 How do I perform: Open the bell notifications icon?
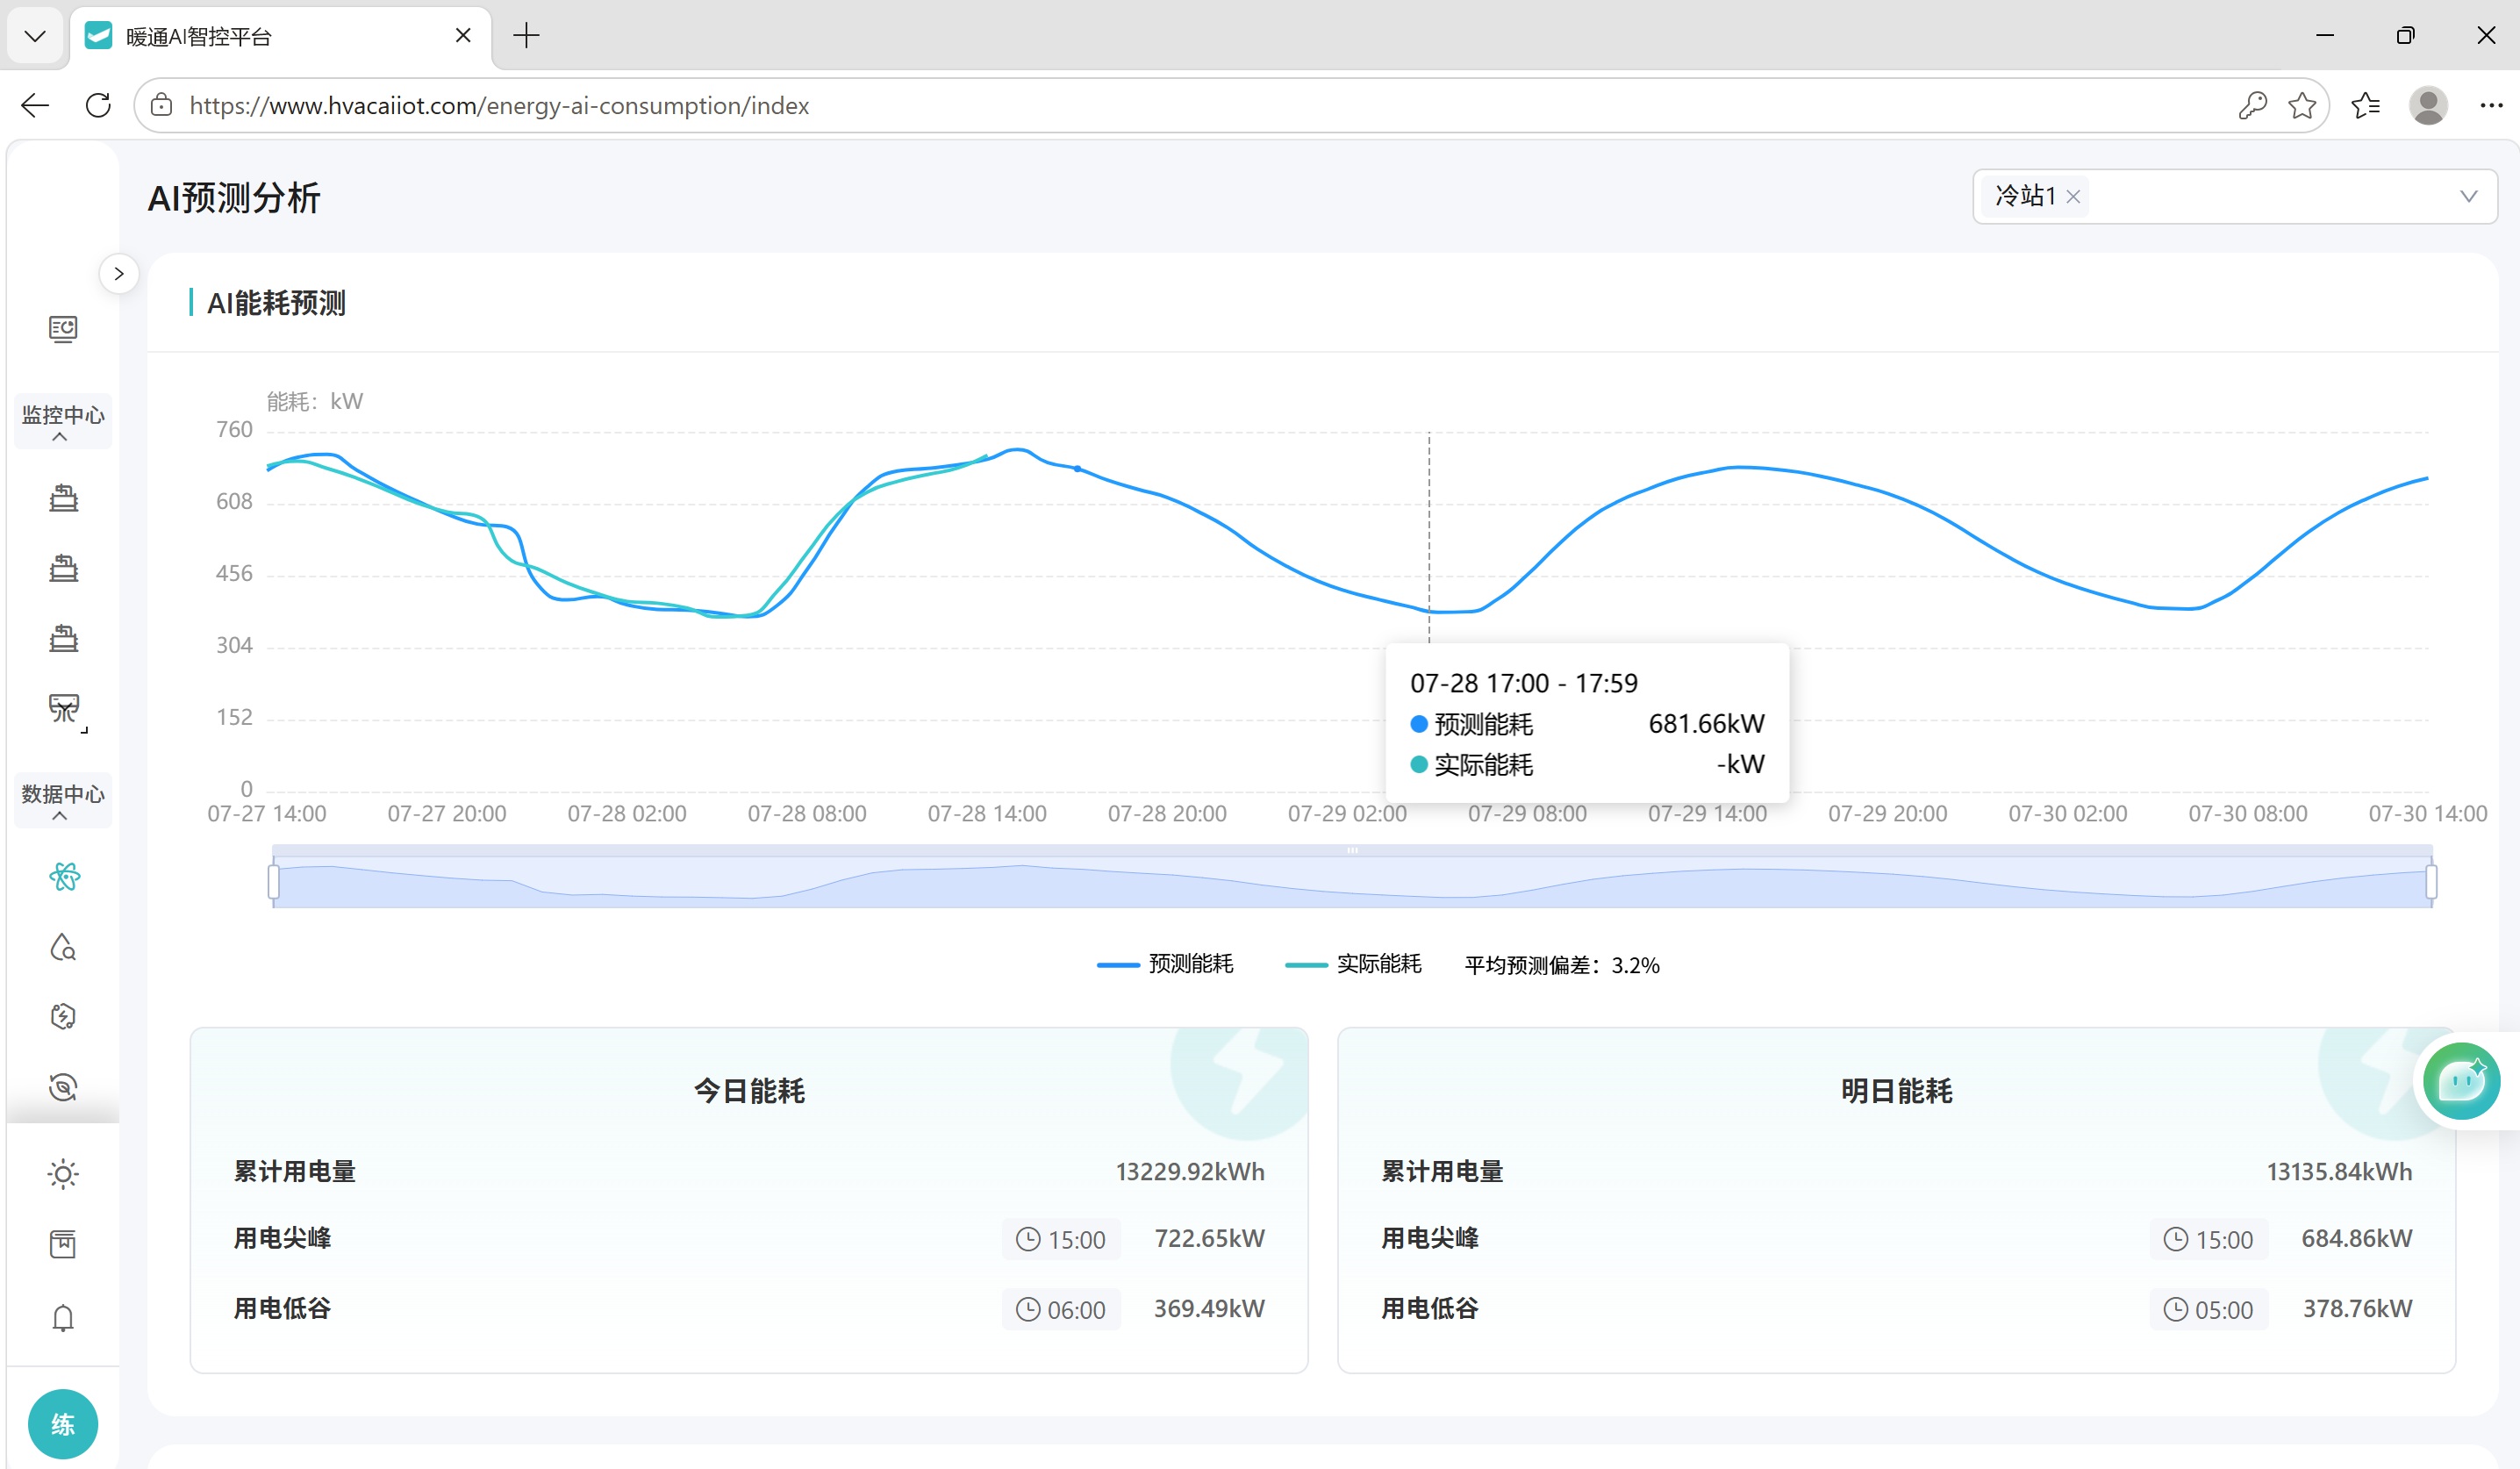click(63, 1318)
